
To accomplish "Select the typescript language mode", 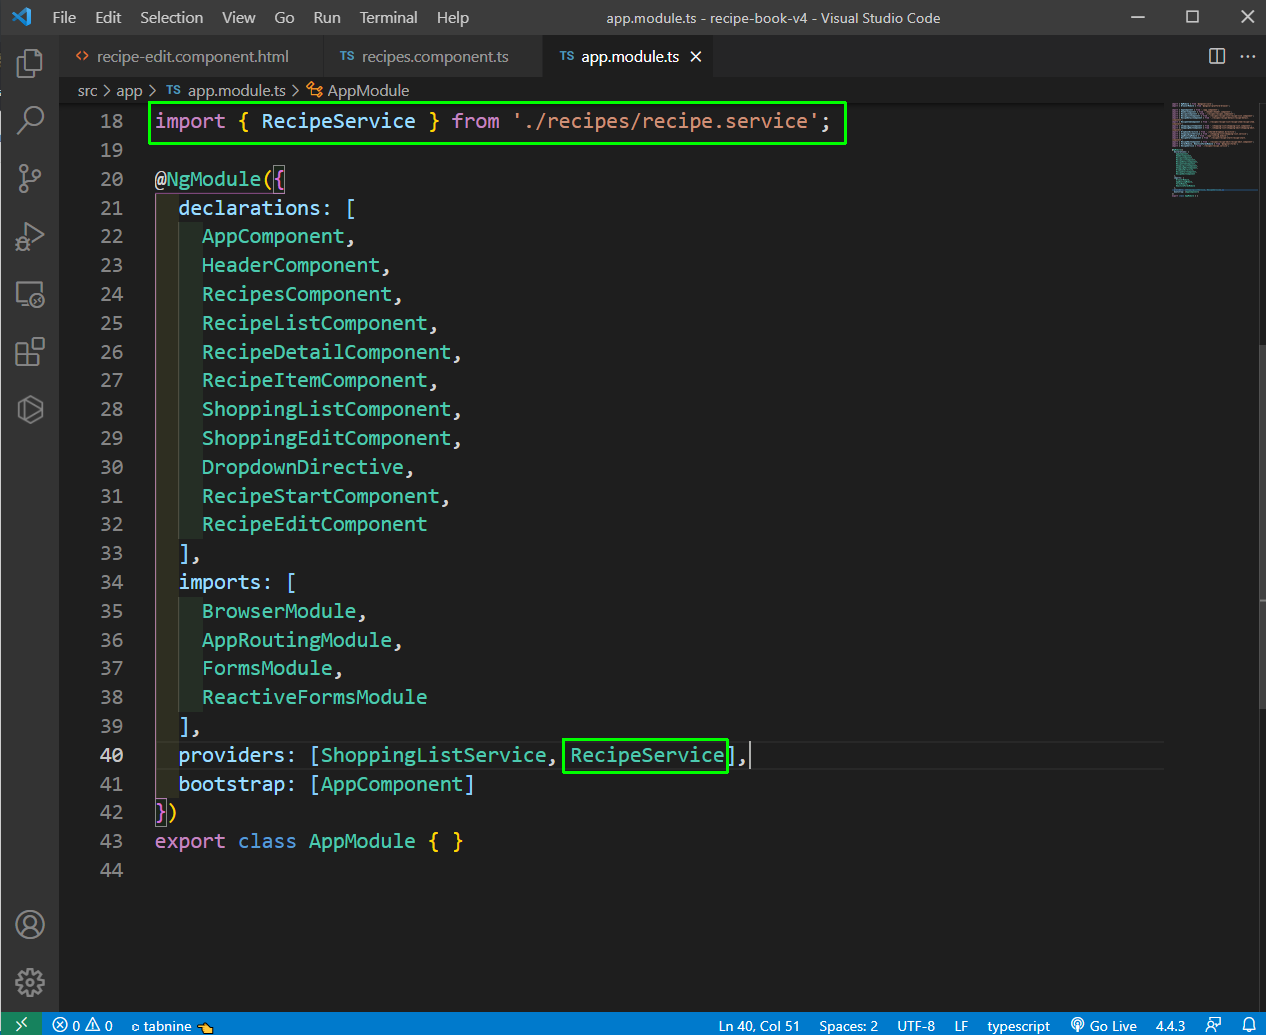I will [x=1018, y=1025].
